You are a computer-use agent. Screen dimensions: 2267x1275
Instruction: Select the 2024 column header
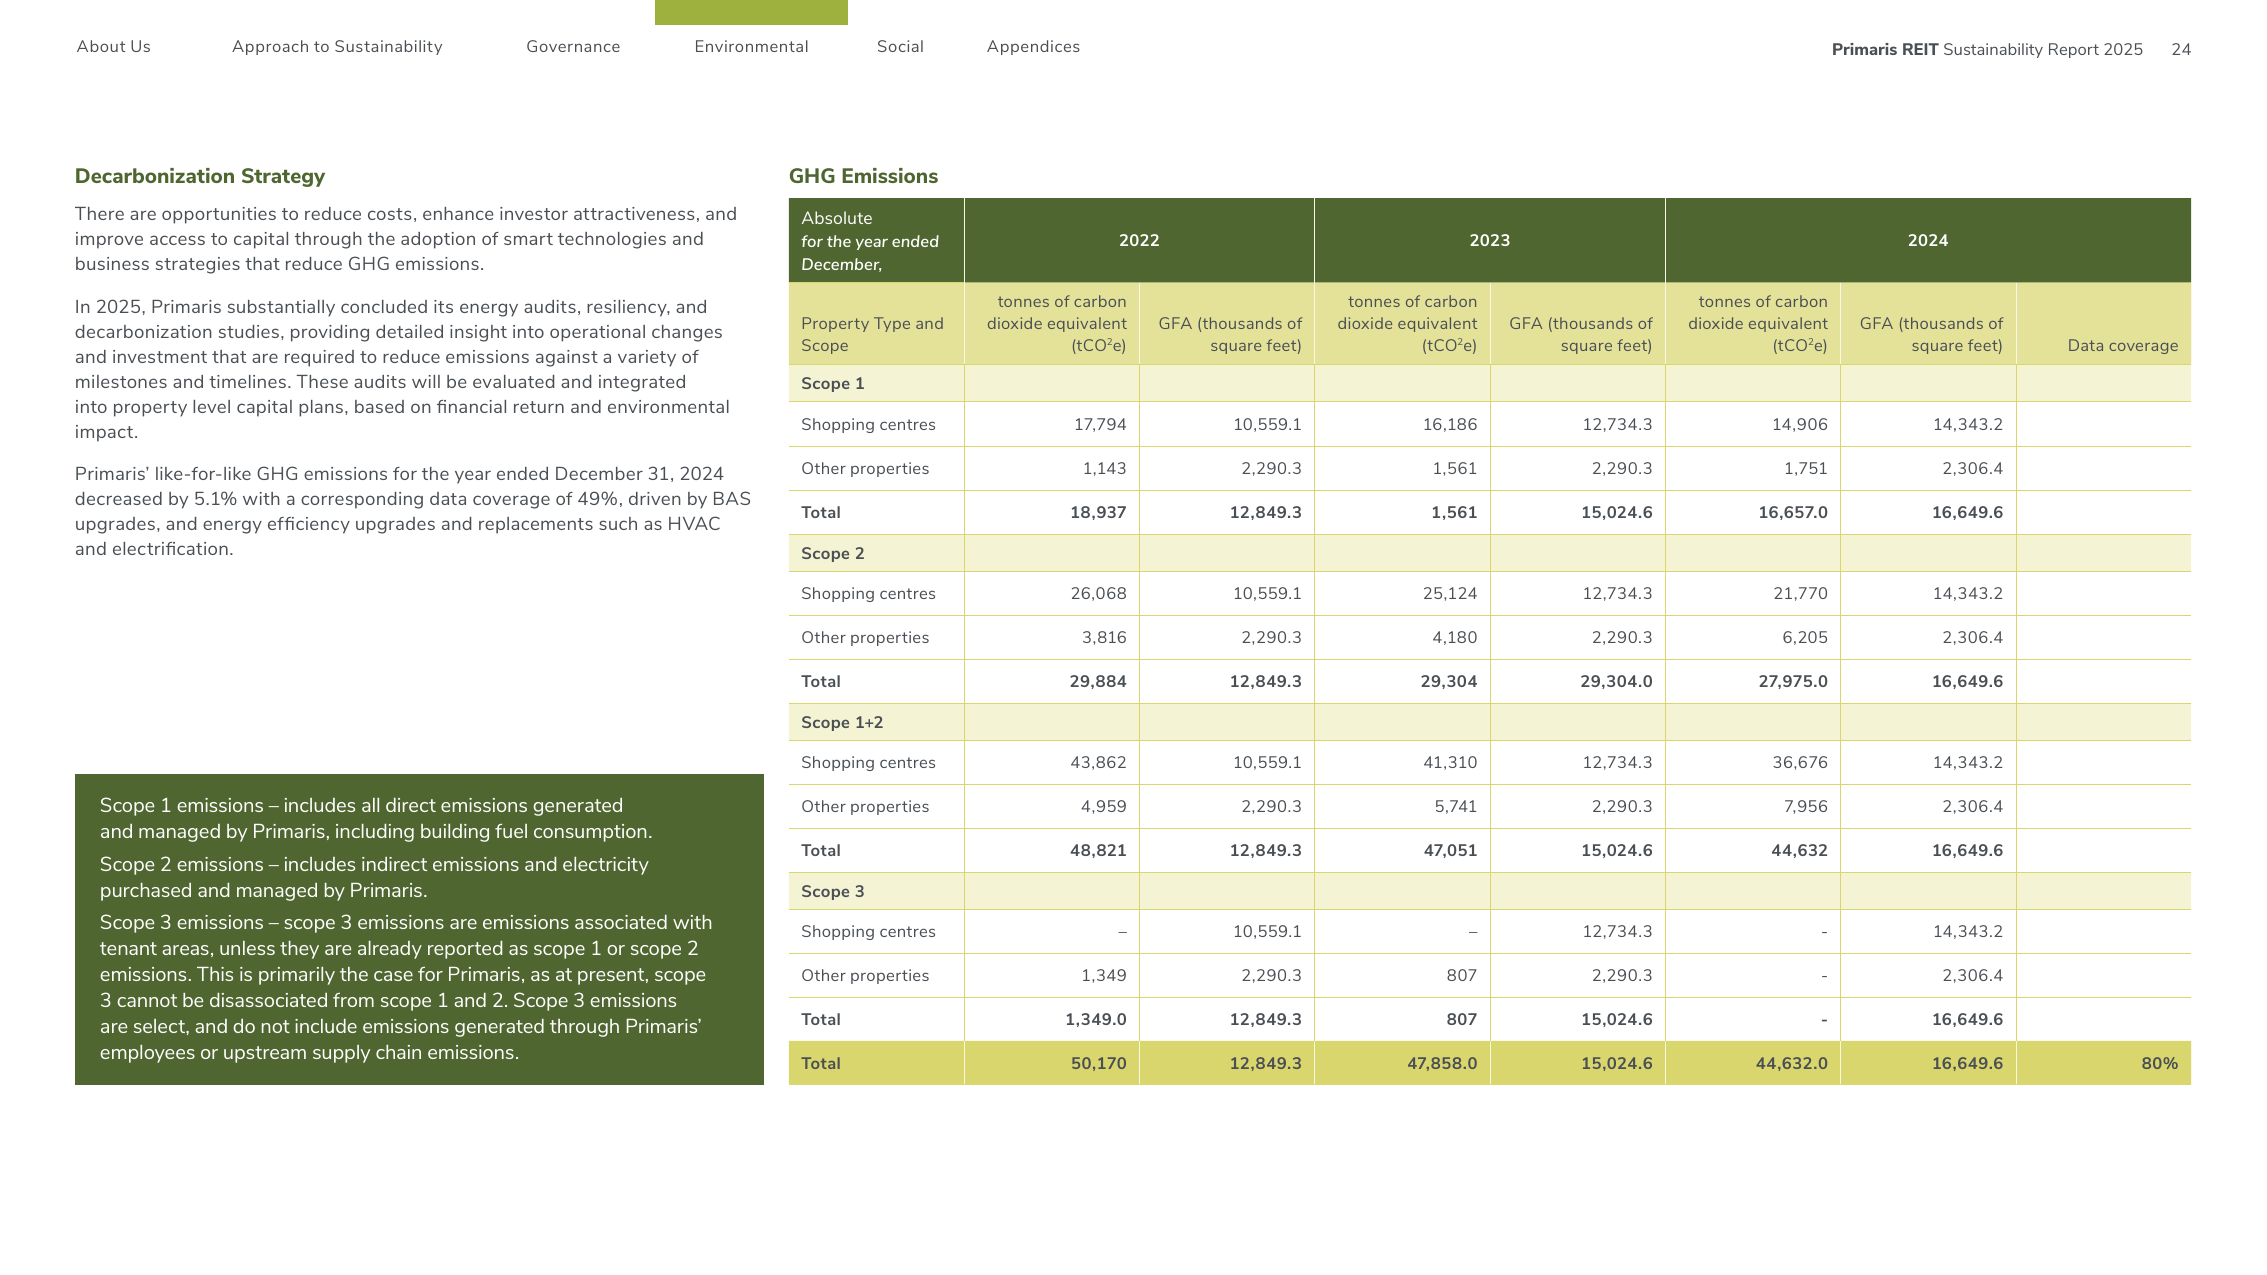tap(1928, 240)
